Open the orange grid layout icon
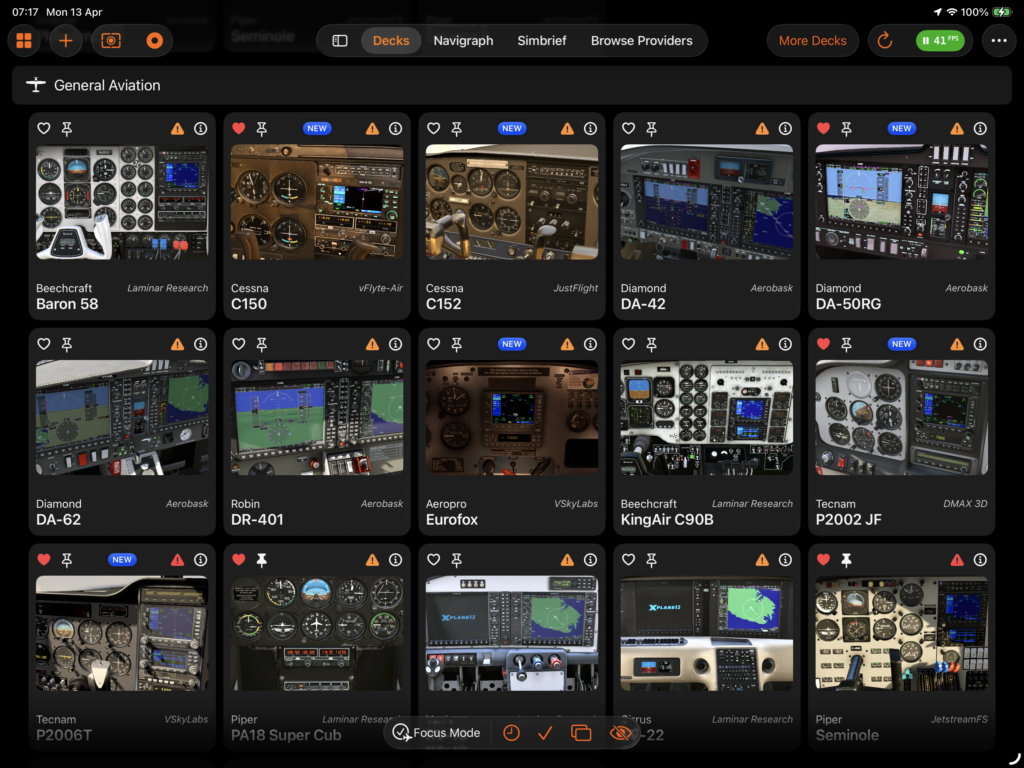Image resolution: width=1024 pixels, height=768 pixels. point(24,41)
